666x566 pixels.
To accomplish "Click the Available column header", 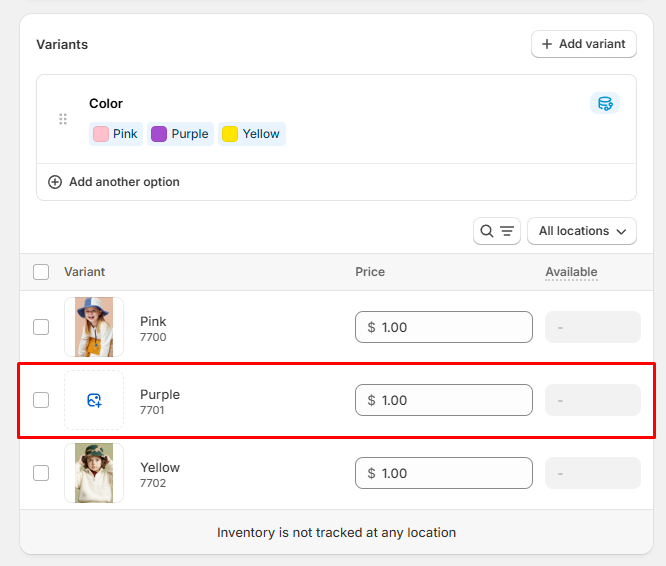I will pyautogui.click(x=571, y=272).
